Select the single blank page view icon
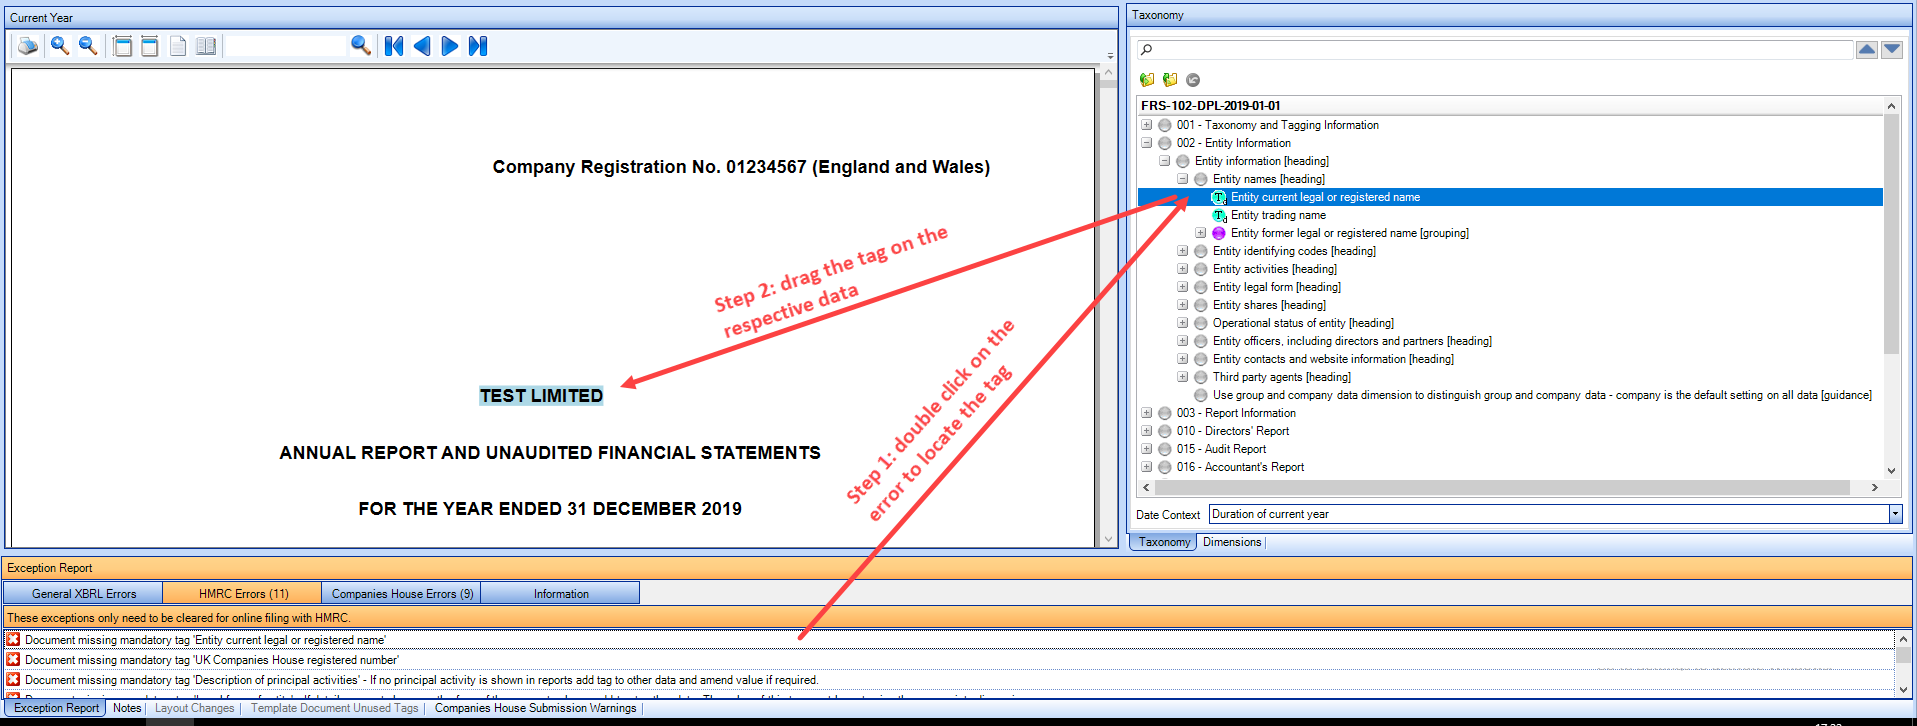This screenshot has width=1917, height=726. [x=178, y=46]
